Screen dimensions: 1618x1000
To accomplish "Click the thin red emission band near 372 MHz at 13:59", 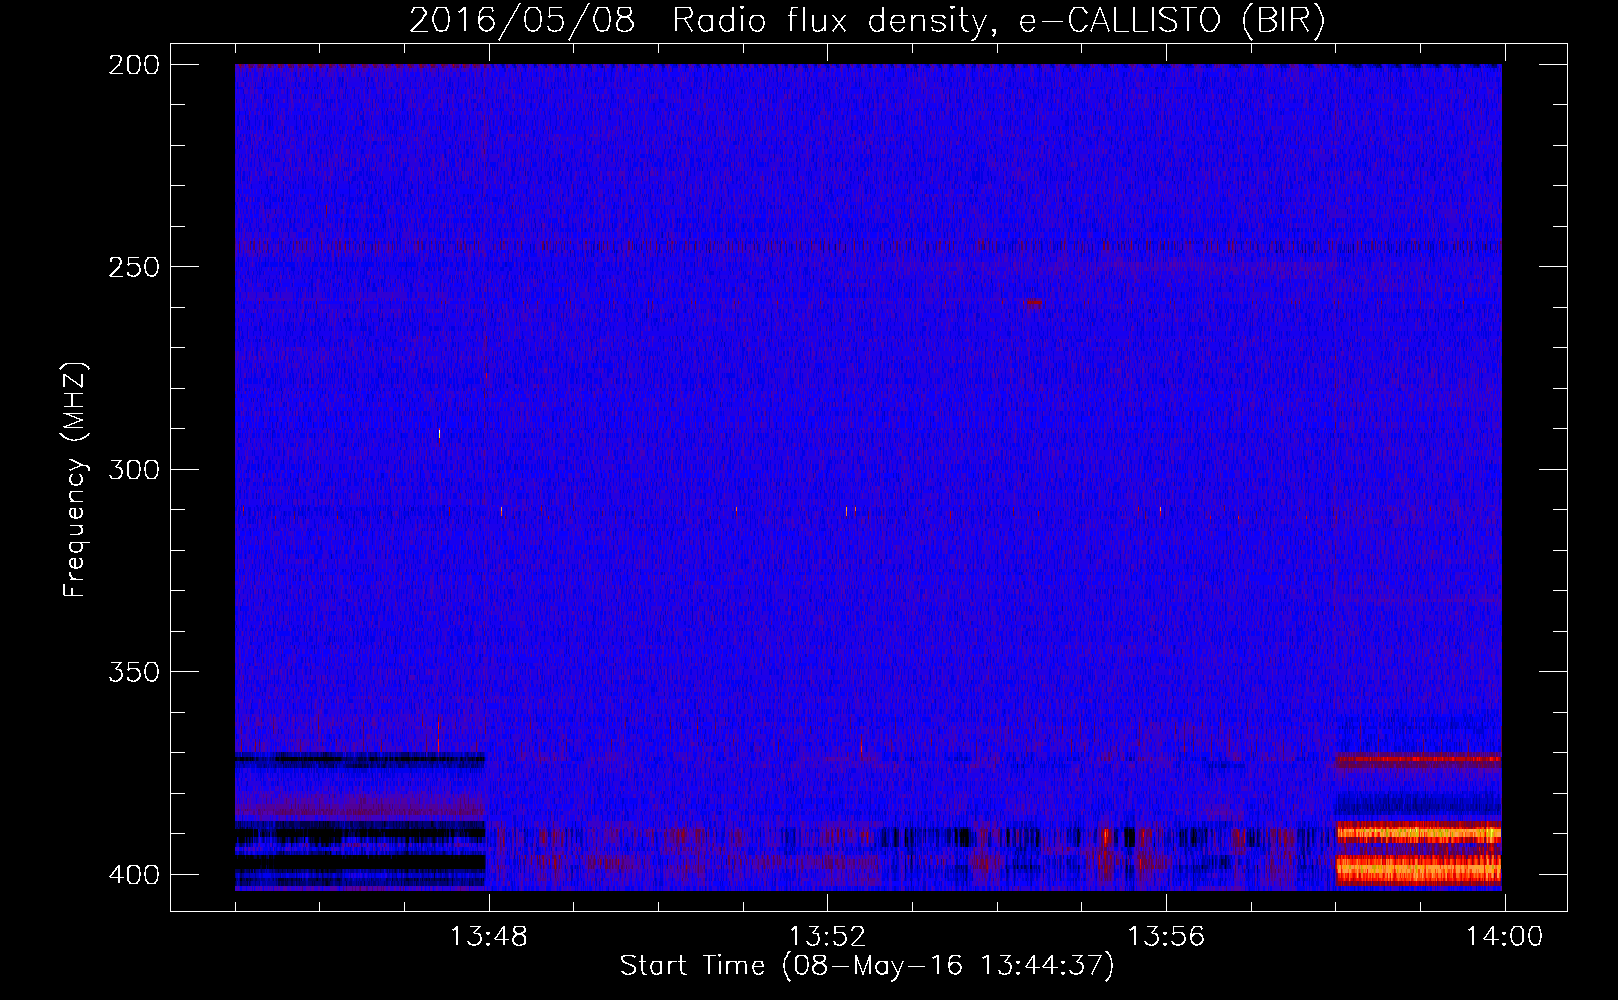I will coord(1419,759).
